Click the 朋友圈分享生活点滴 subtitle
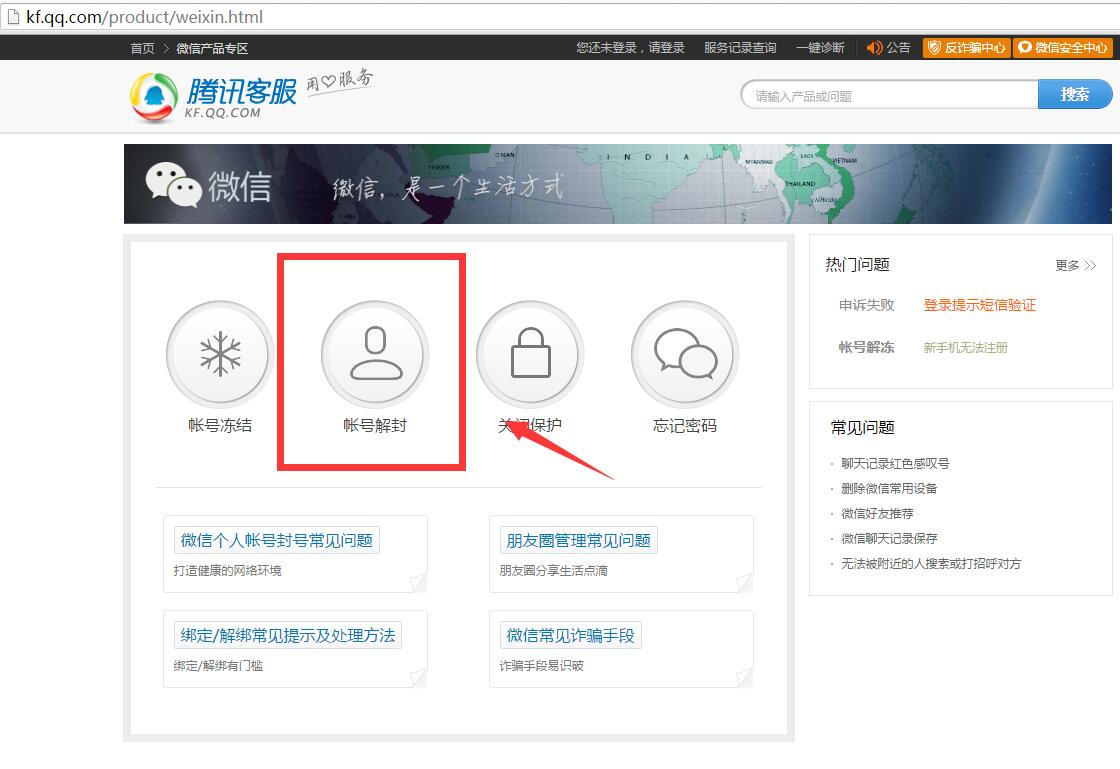 pyautogui.click(x=554, y=571)
